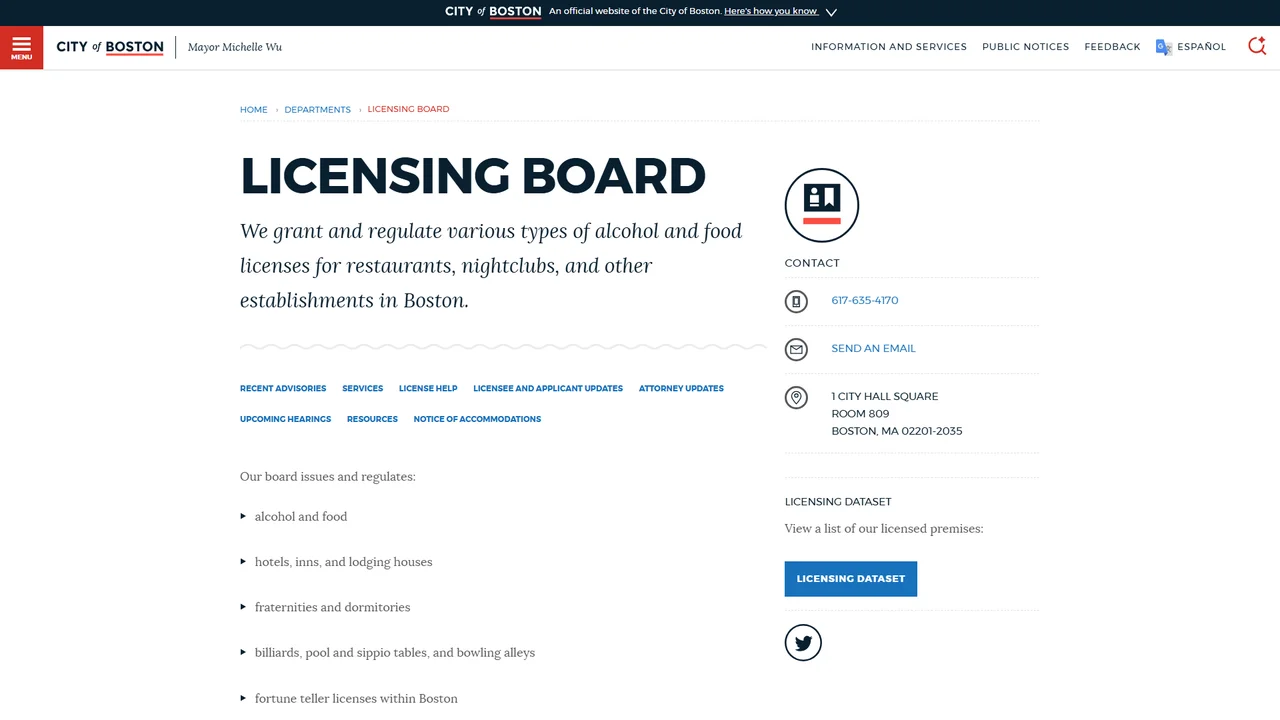Jump to License Help section
1280x720 pixels.
(428, 389)
